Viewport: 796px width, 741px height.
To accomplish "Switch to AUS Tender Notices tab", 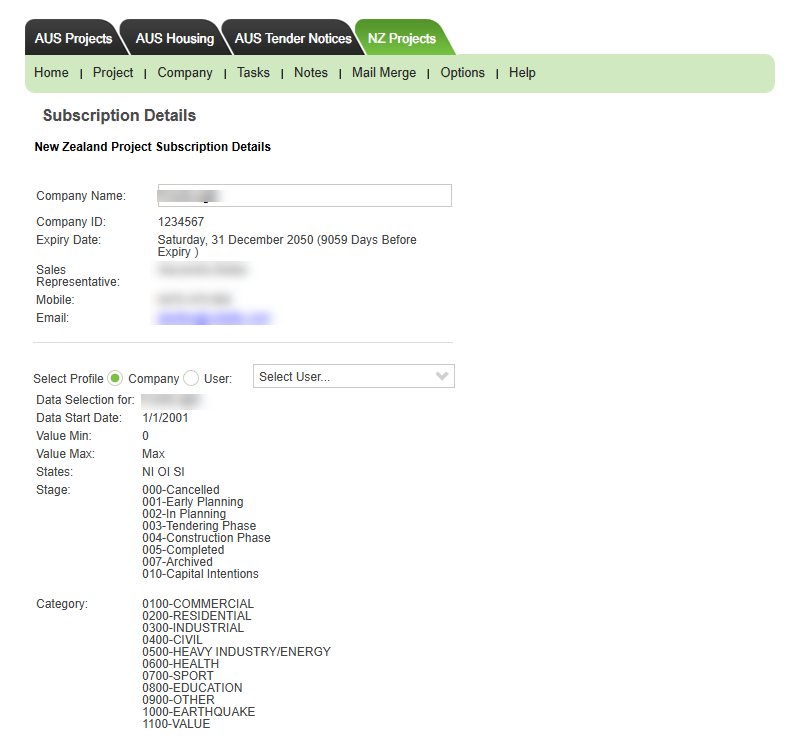I will [293, 38].
